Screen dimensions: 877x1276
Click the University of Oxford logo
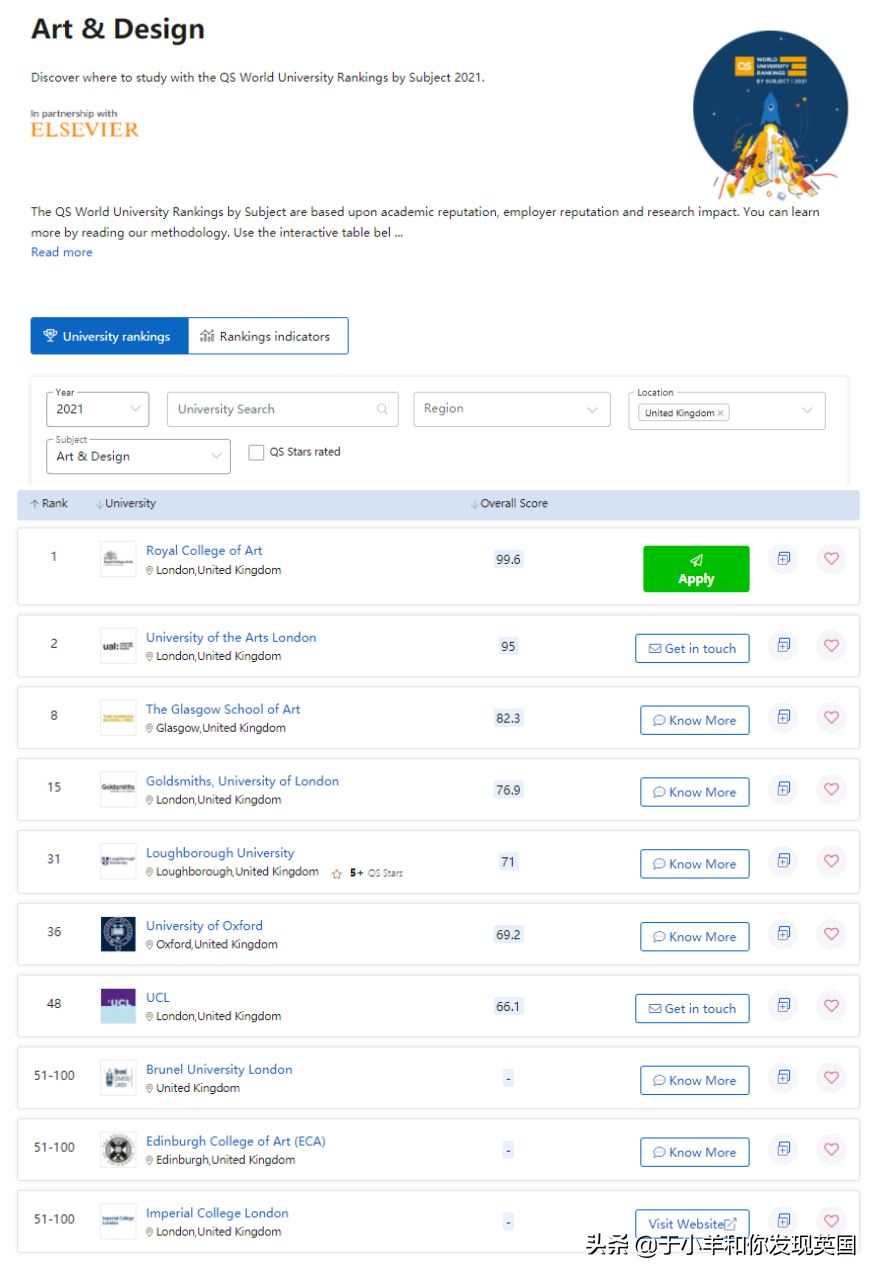tap(118, 934)
